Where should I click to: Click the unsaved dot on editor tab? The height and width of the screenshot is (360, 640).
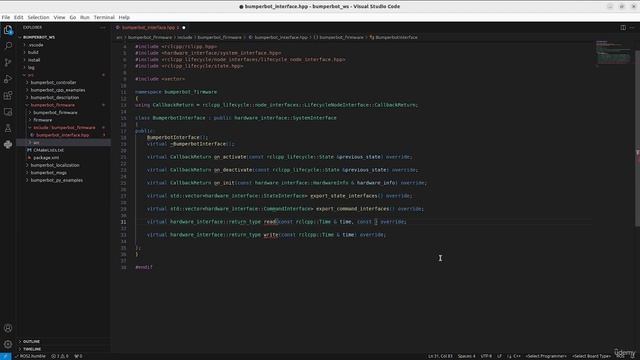click(184, 27)
